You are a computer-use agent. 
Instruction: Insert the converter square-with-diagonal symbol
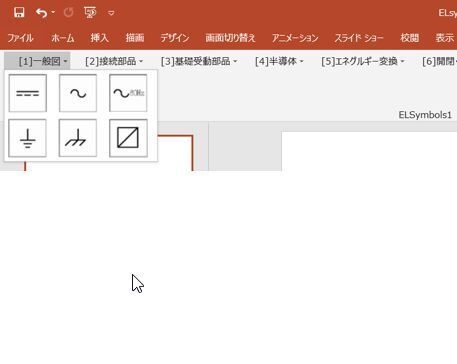tap(128, 138)
